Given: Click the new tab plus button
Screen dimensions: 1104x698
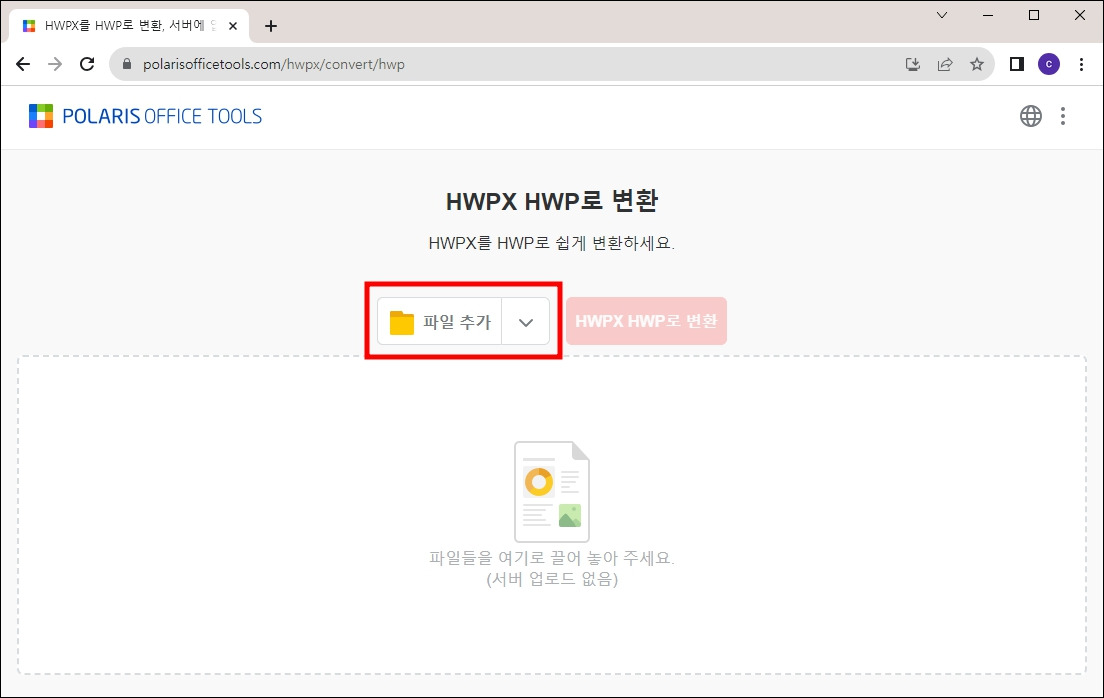Looking at the screenshot, I should [270, 26].
